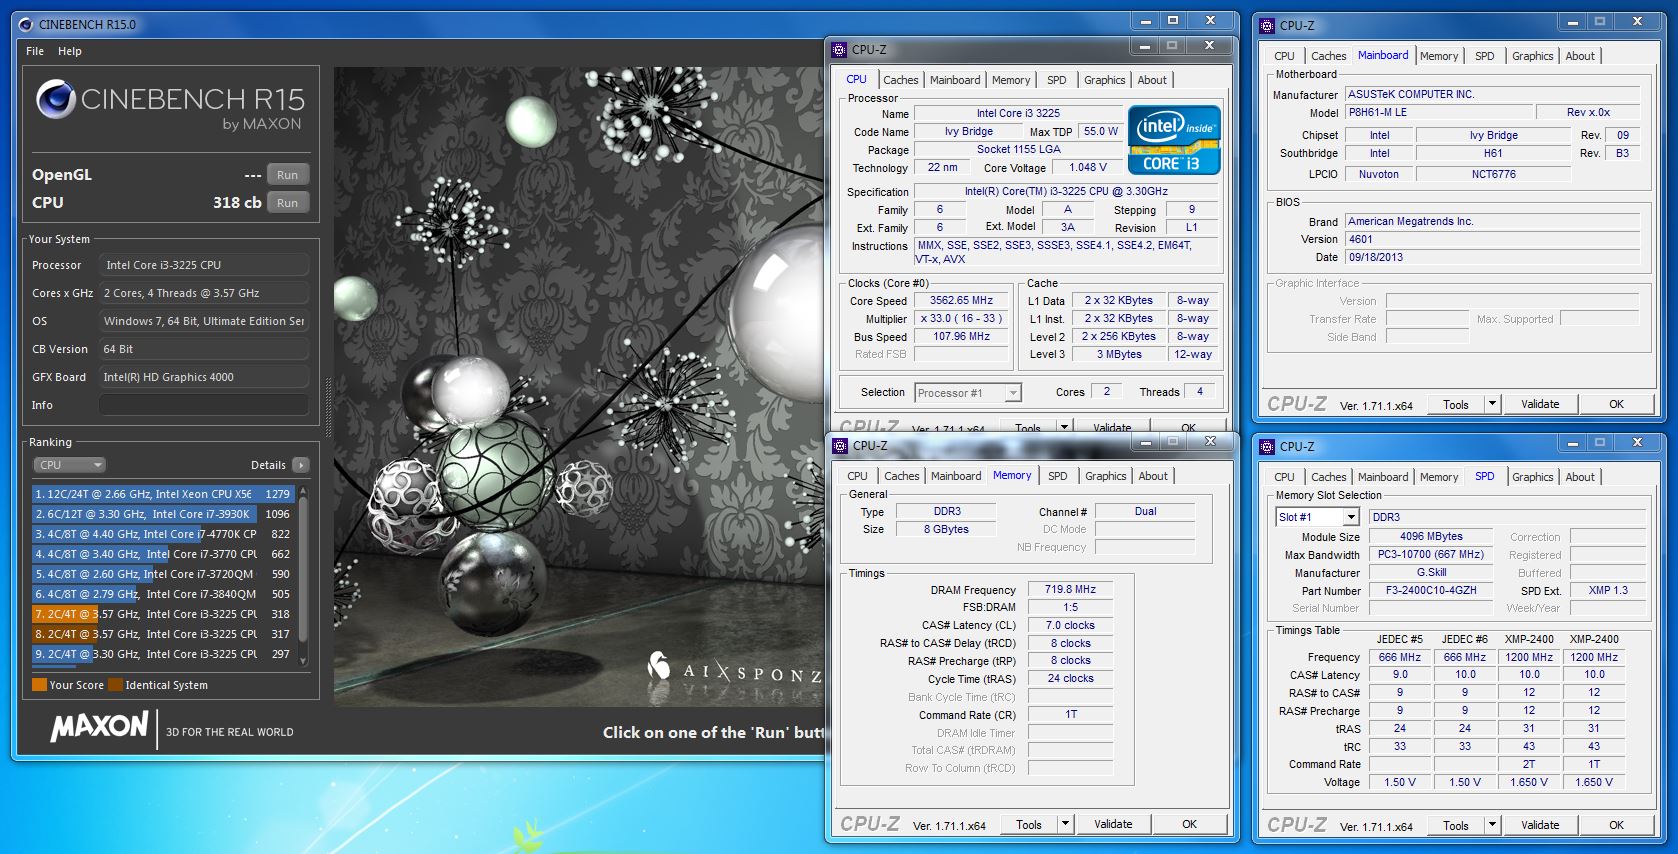Click the DRAM Frequency value 719.8 MHz

1070,589
